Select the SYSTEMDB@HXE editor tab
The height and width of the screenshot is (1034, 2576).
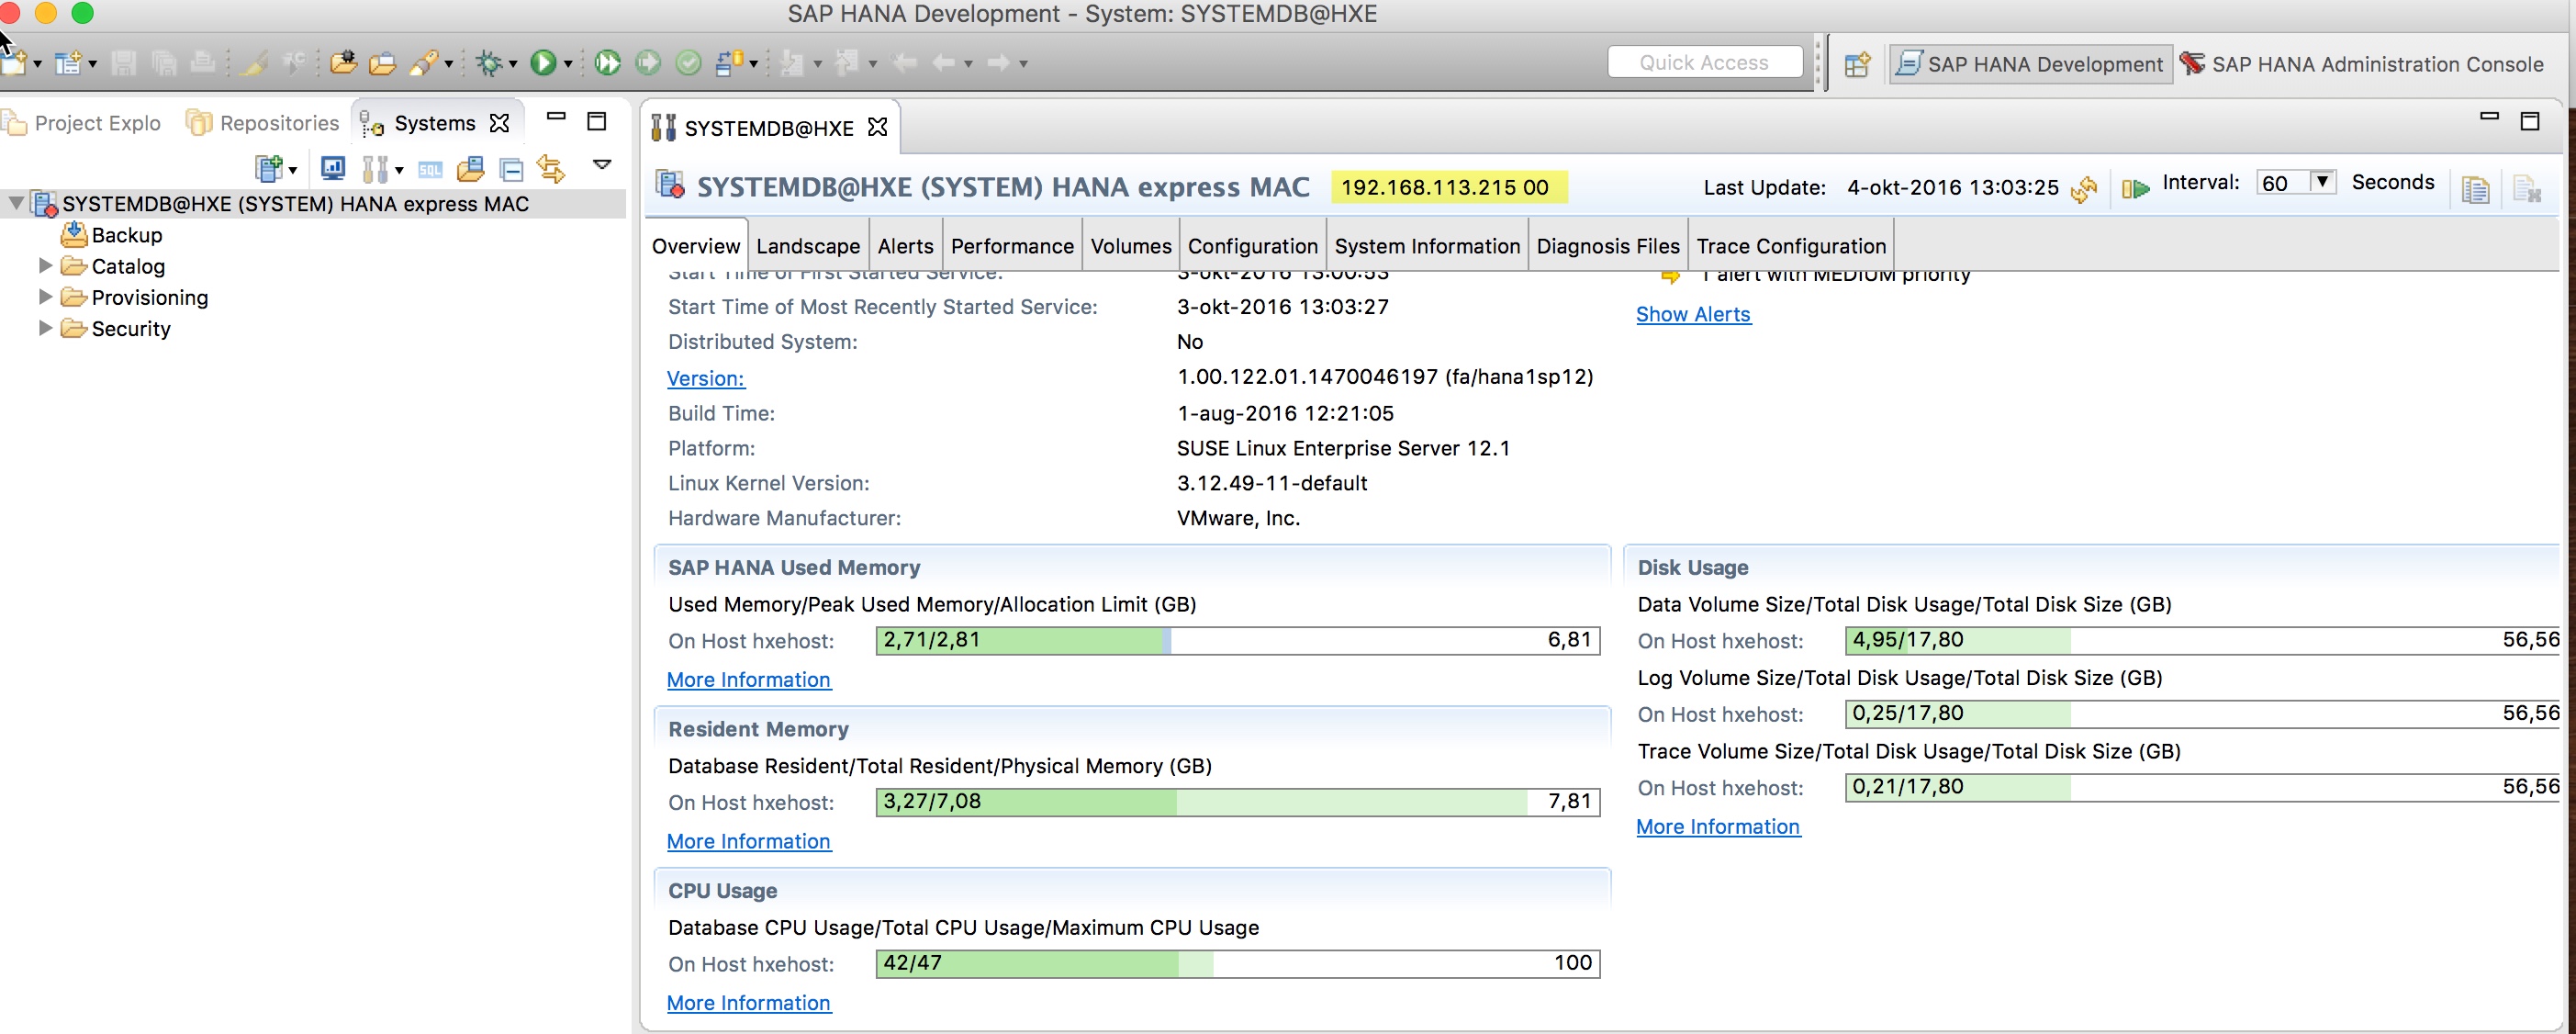coord(768,128)
